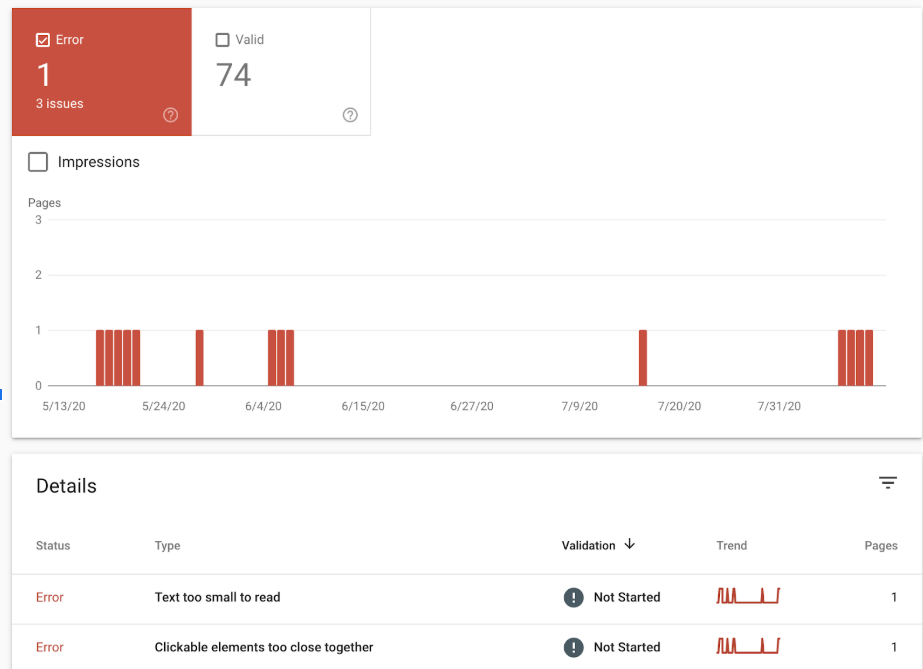This screenshot has height=669, width=923.
Task: Click Not Started icon for Text too small
Action: (x=573, y=597)
